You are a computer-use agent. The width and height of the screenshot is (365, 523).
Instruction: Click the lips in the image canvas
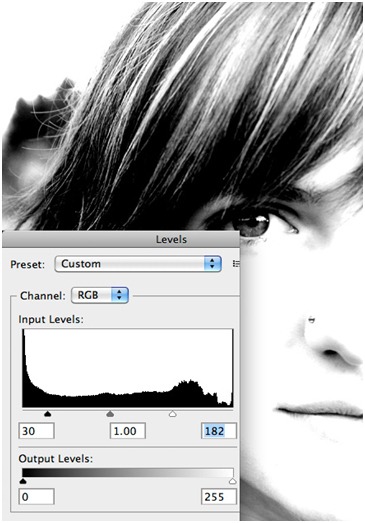(320, 410)
